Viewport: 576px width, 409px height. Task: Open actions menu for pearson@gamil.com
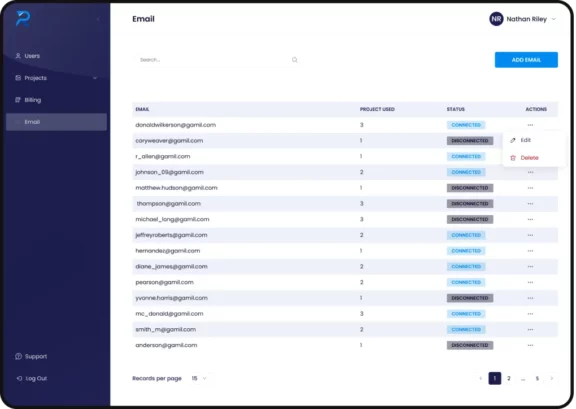[x=530, y=283]
